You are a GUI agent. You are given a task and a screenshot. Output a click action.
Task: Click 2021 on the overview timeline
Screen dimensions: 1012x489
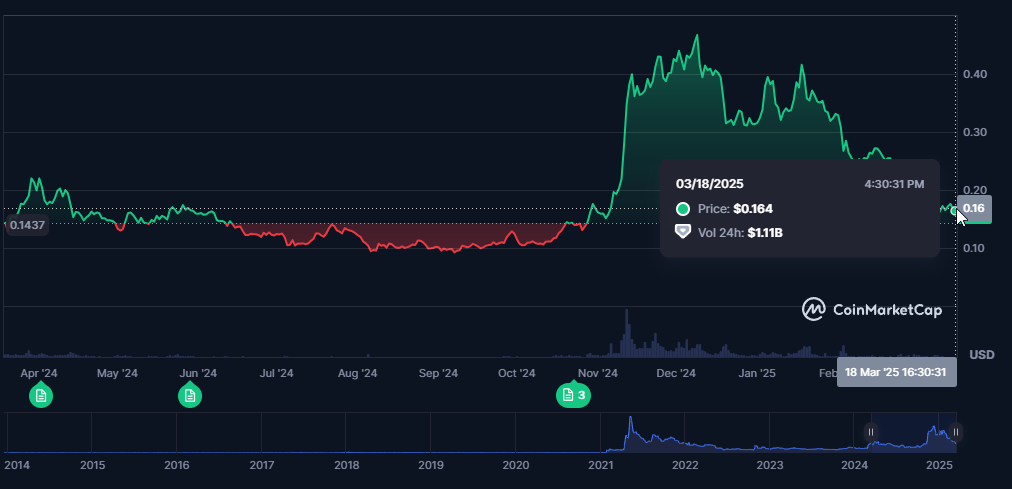[x=600, y=465]
